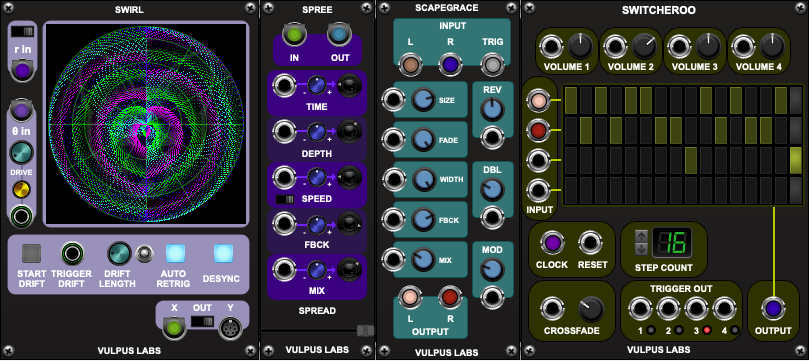Screen dimensions: 809x361
Task: Toggle the AUTO RETRIG lit button
Action: (175, 253)
